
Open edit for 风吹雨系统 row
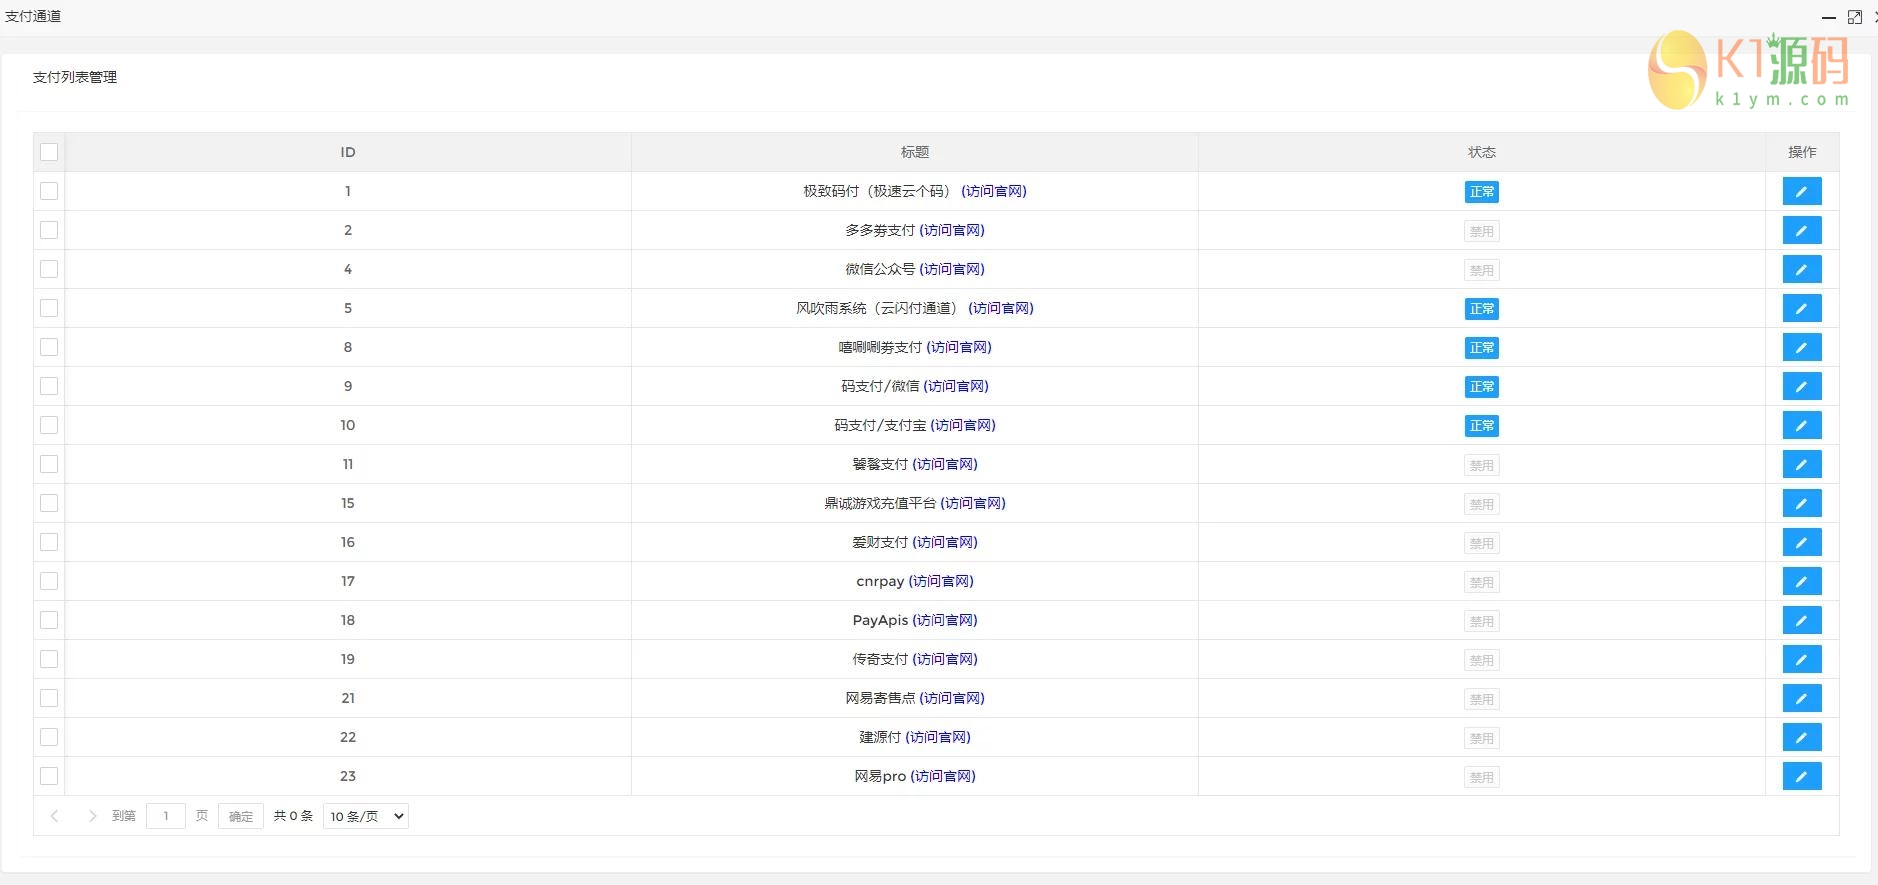[x=1801, y=308]
